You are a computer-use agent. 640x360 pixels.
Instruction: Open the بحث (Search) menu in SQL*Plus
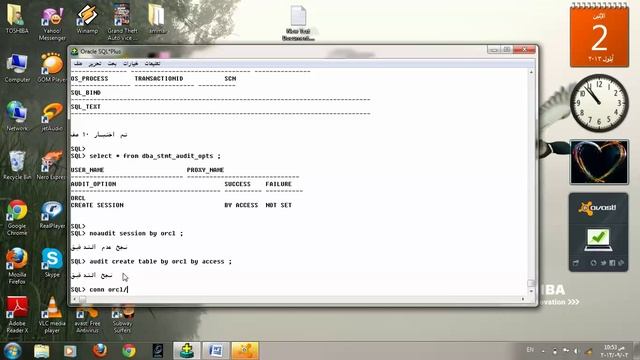112,64
